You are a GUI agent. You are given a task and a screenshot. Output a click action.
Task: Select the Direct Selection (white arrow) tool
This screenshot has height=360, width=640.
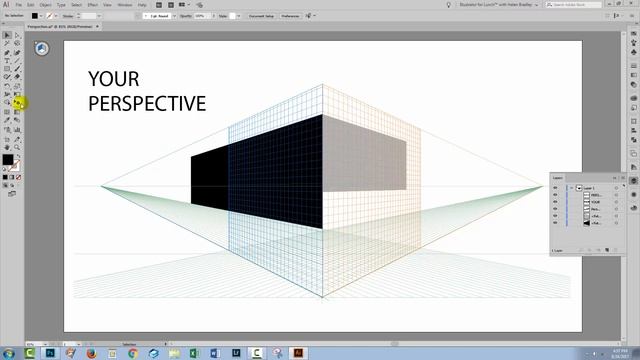[x=17, y=36]
